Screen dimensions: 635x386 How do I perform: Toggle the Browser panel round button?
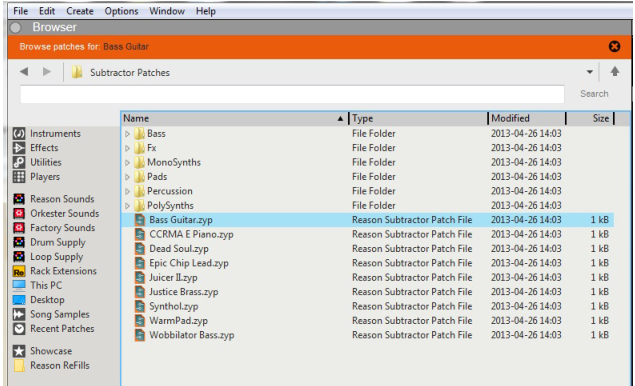(15, 28)
